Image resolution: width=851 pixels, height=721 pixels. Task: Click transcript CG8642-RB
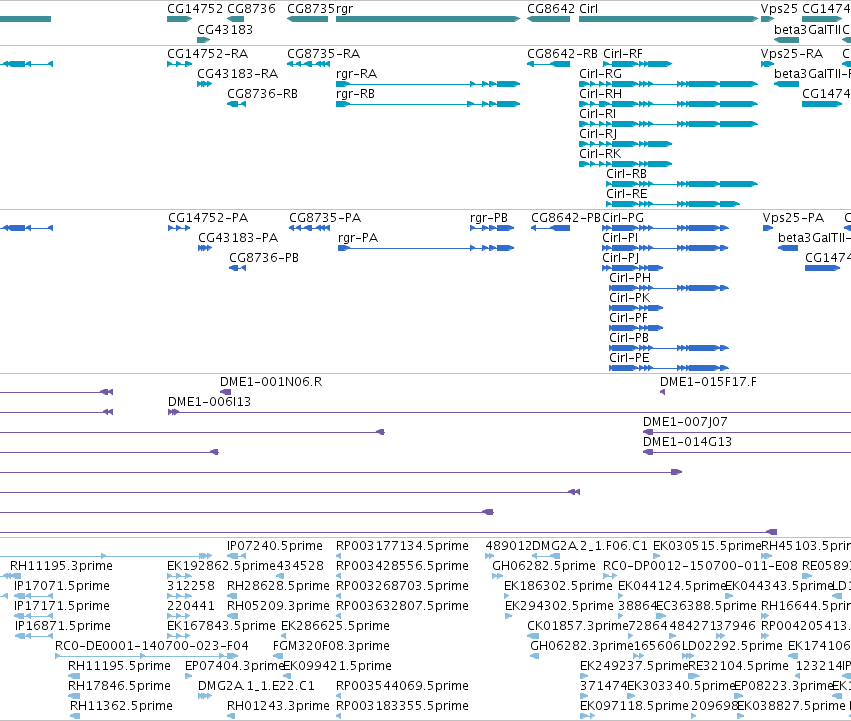(548, 64)
